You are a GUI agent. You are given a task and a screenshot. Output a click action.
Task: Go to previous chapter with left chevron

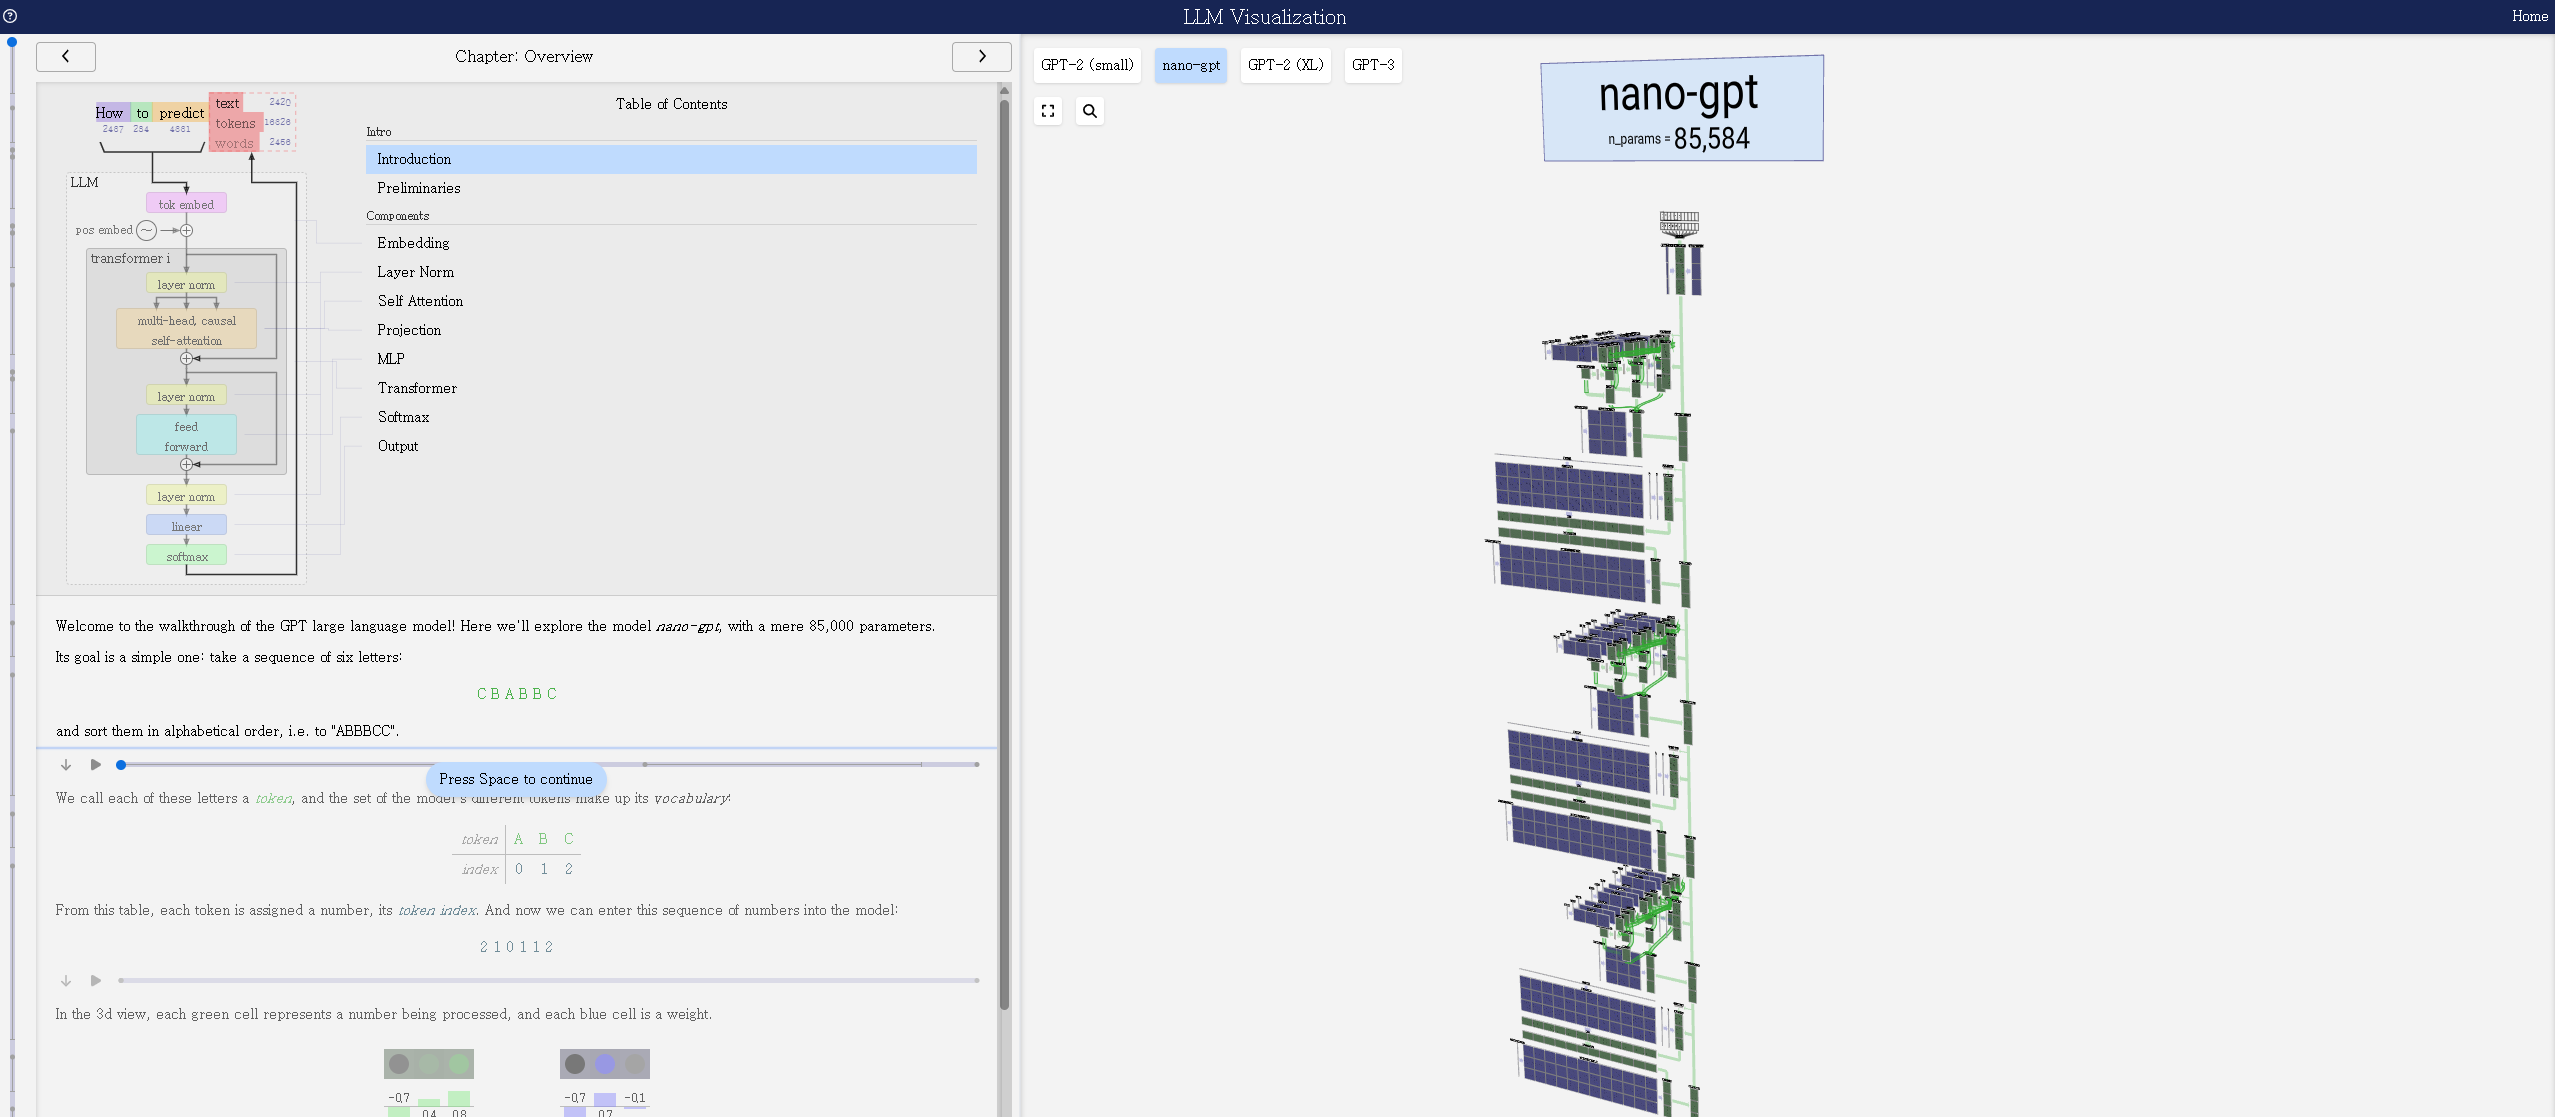pyautogui.click(x=66, y=57)
